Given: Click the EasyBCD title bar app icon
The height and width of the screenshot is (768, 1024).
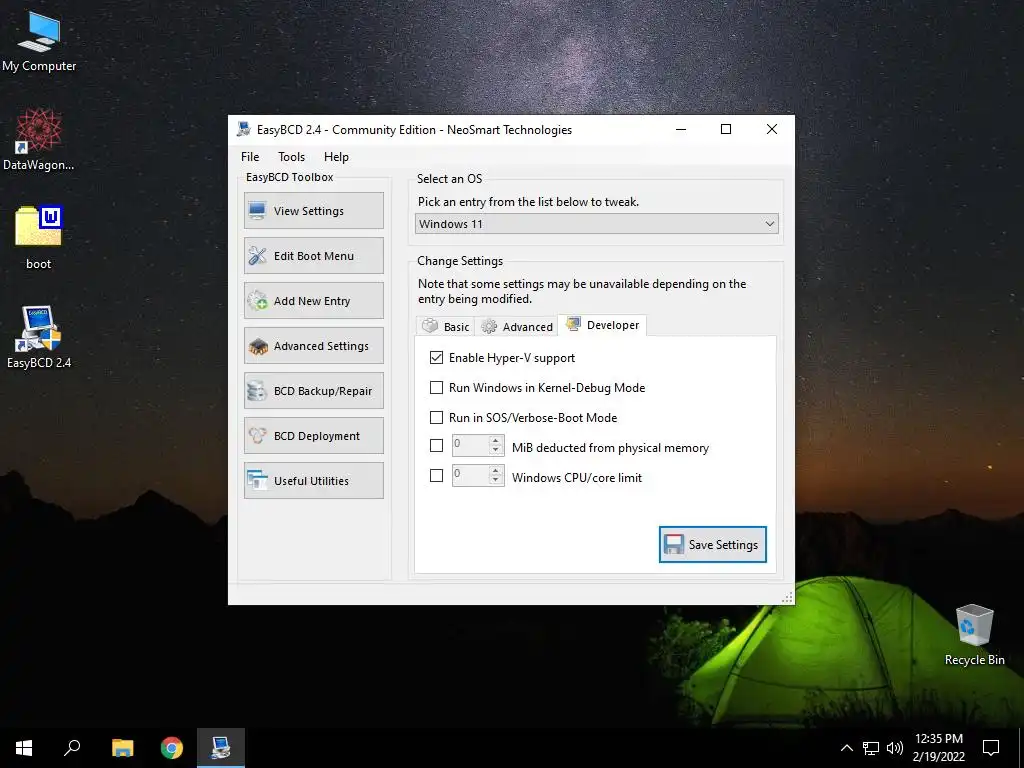Looking at the screenshot, I should pos(244,129).
